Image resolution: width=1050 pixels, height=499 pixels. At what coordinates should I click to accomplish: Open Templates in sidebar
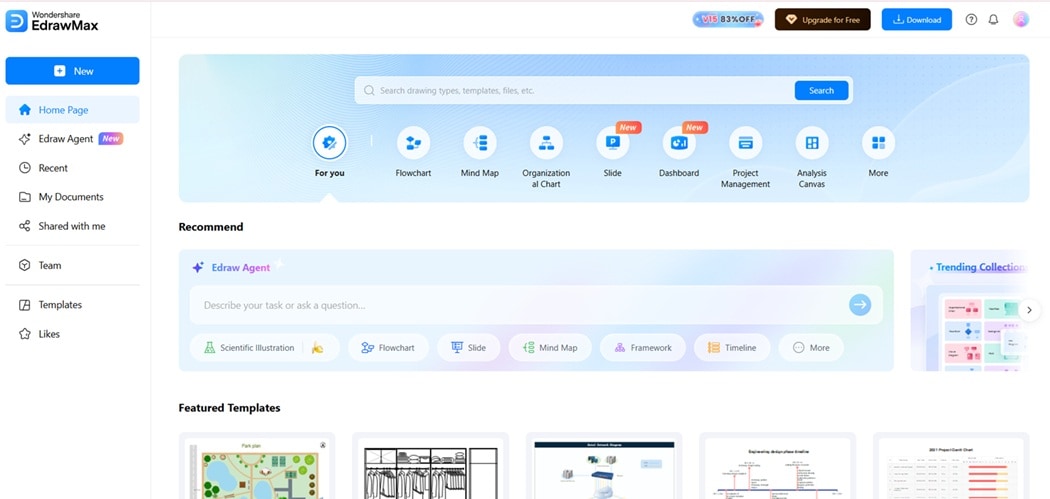click(x=72, y=305)
